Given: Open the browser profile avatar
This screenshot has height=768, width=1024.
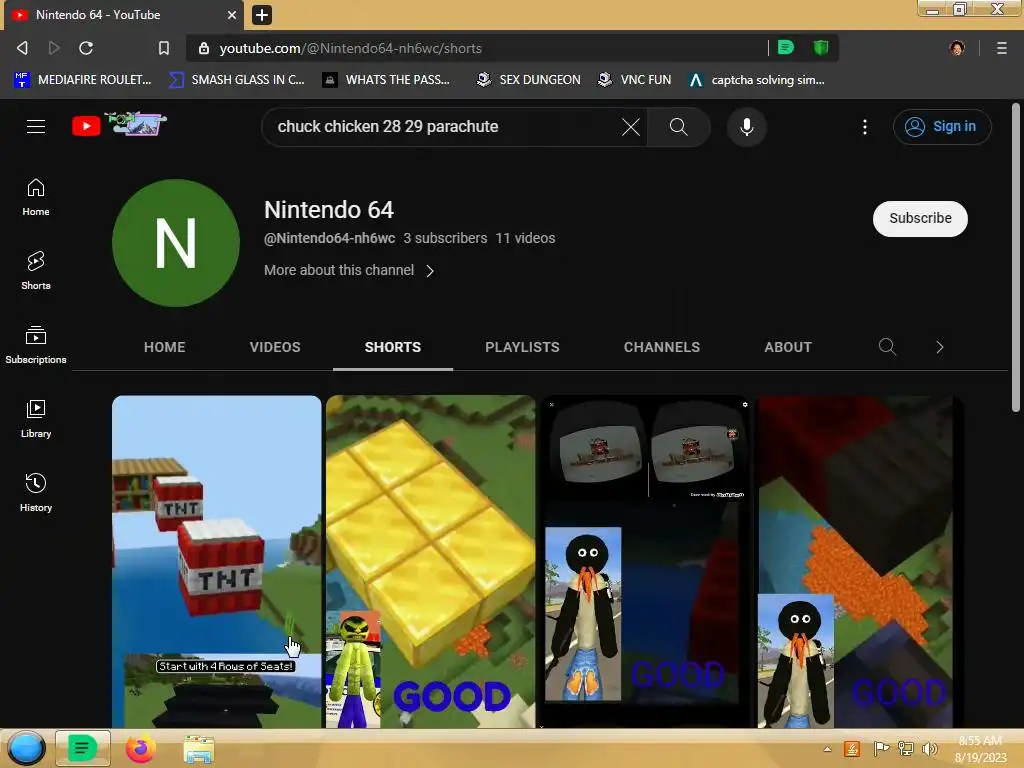Looking at the screenshot, I should (957, 48).
